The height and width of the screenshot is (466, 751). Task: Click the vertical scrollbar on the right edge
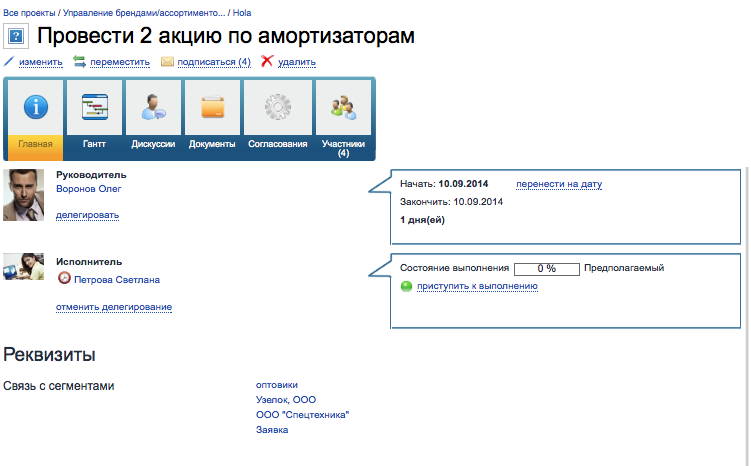(747, 316)
